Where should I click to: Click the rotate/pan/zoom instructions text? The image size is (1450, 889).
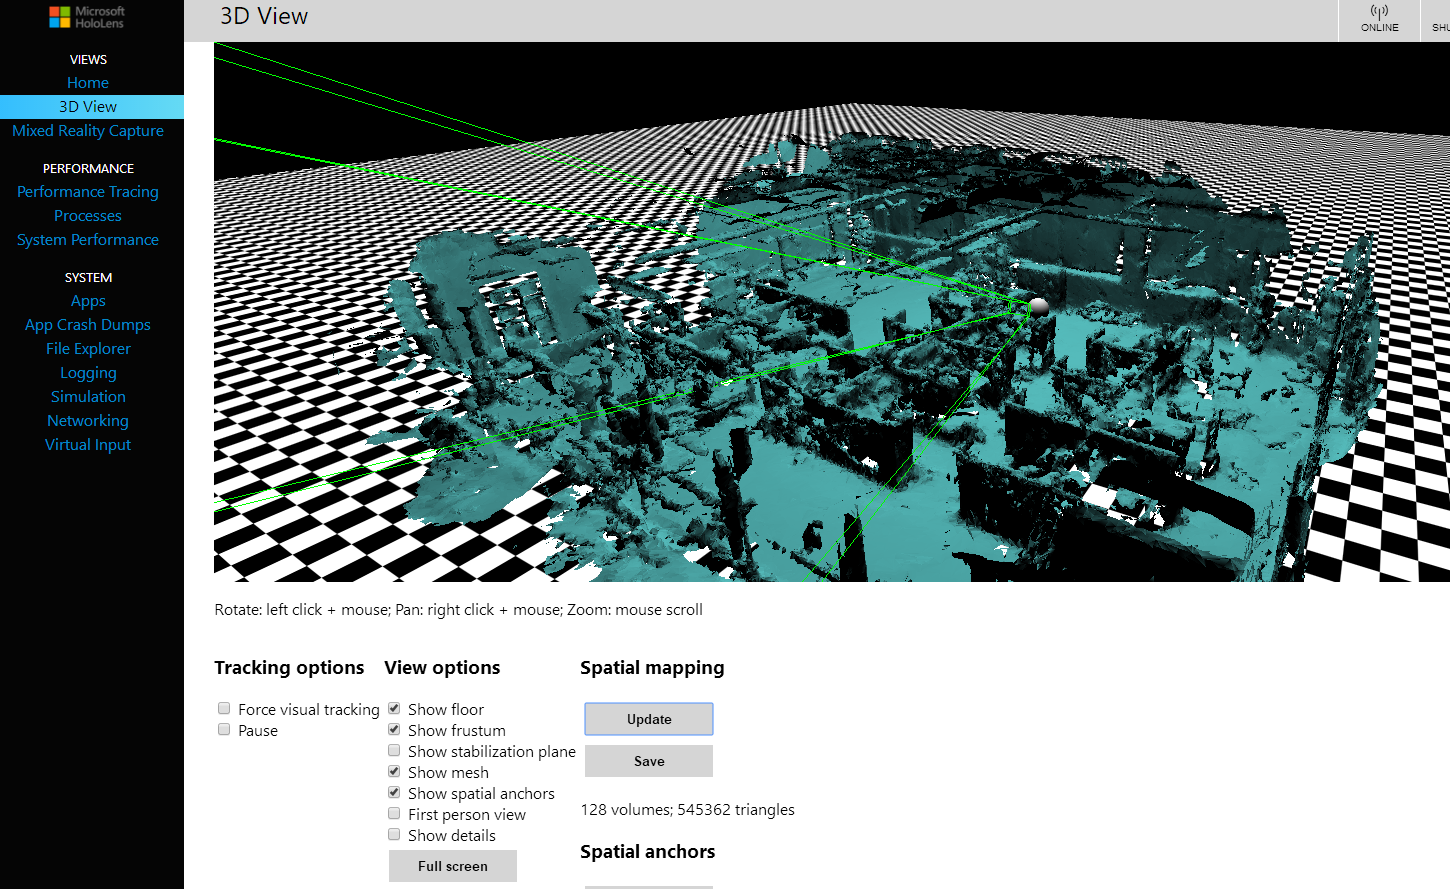tap(459, 610)
